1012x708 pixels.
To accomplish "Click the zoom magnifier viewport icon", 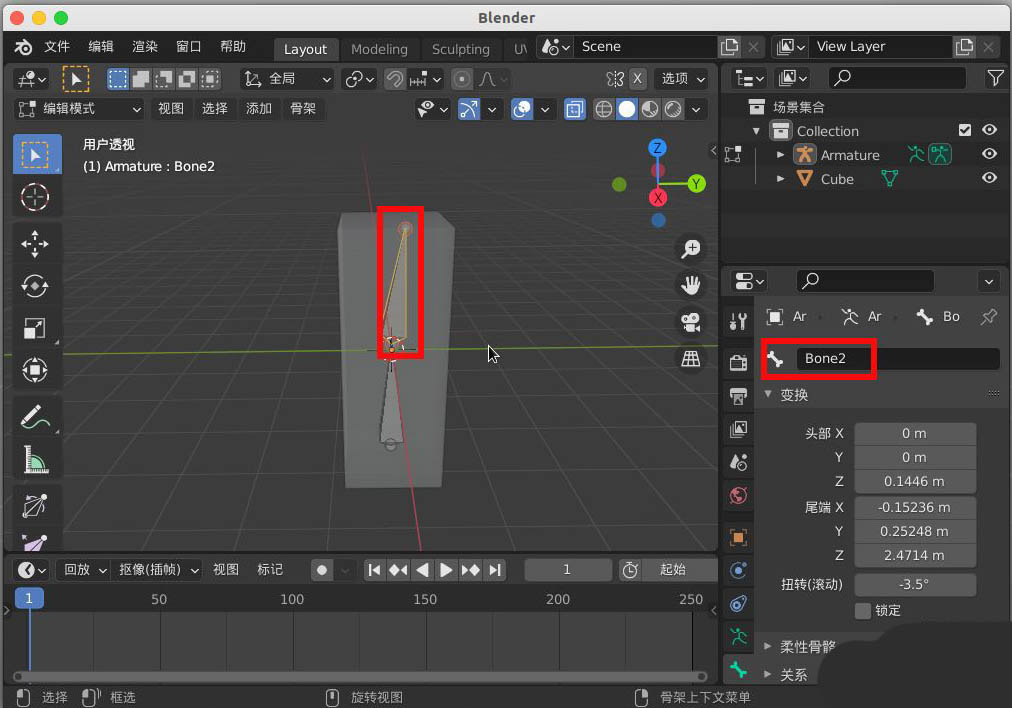I will pos(690,249).
